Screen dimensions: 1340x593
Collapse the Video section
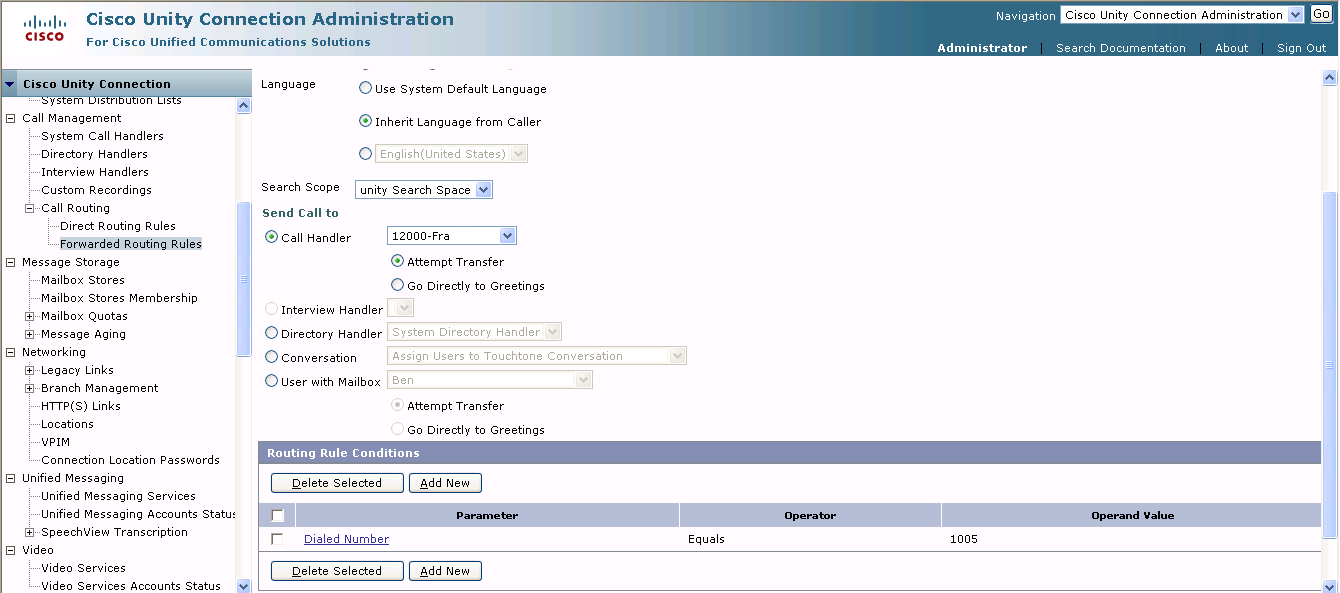(x=11, y=550)
